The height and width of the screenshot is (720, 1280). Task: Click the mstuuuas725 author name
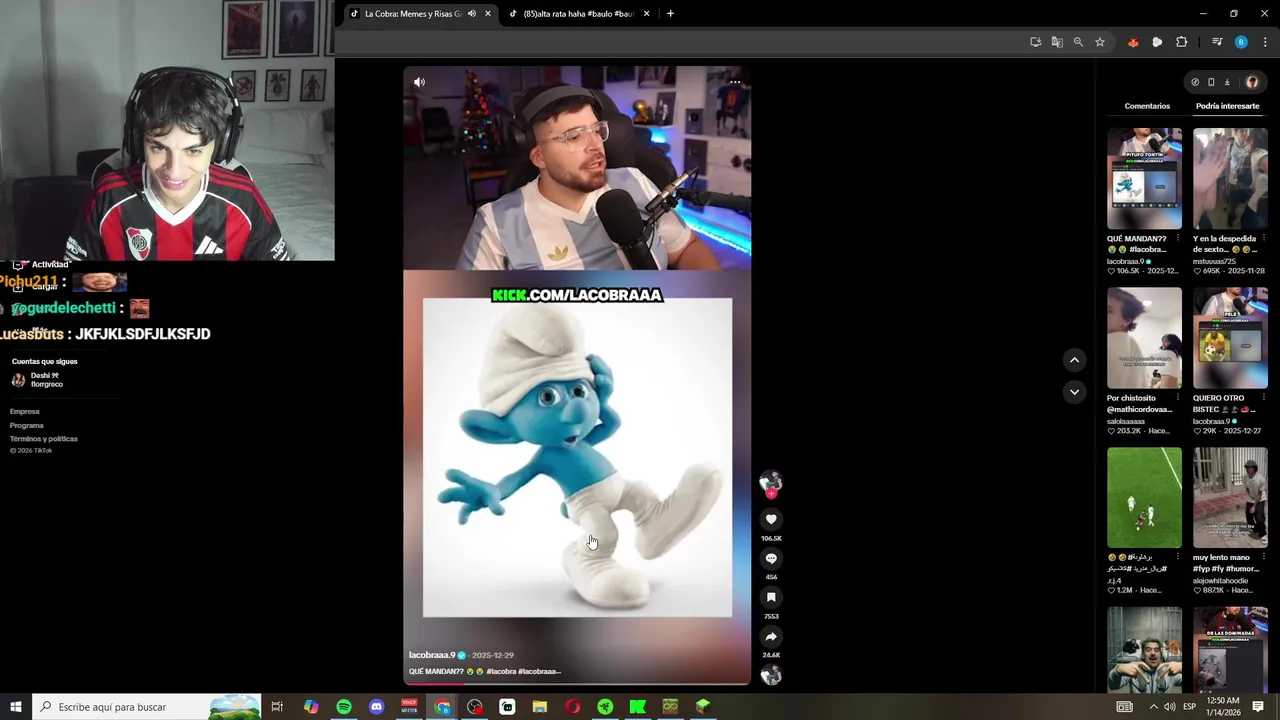click(1214, 261)
